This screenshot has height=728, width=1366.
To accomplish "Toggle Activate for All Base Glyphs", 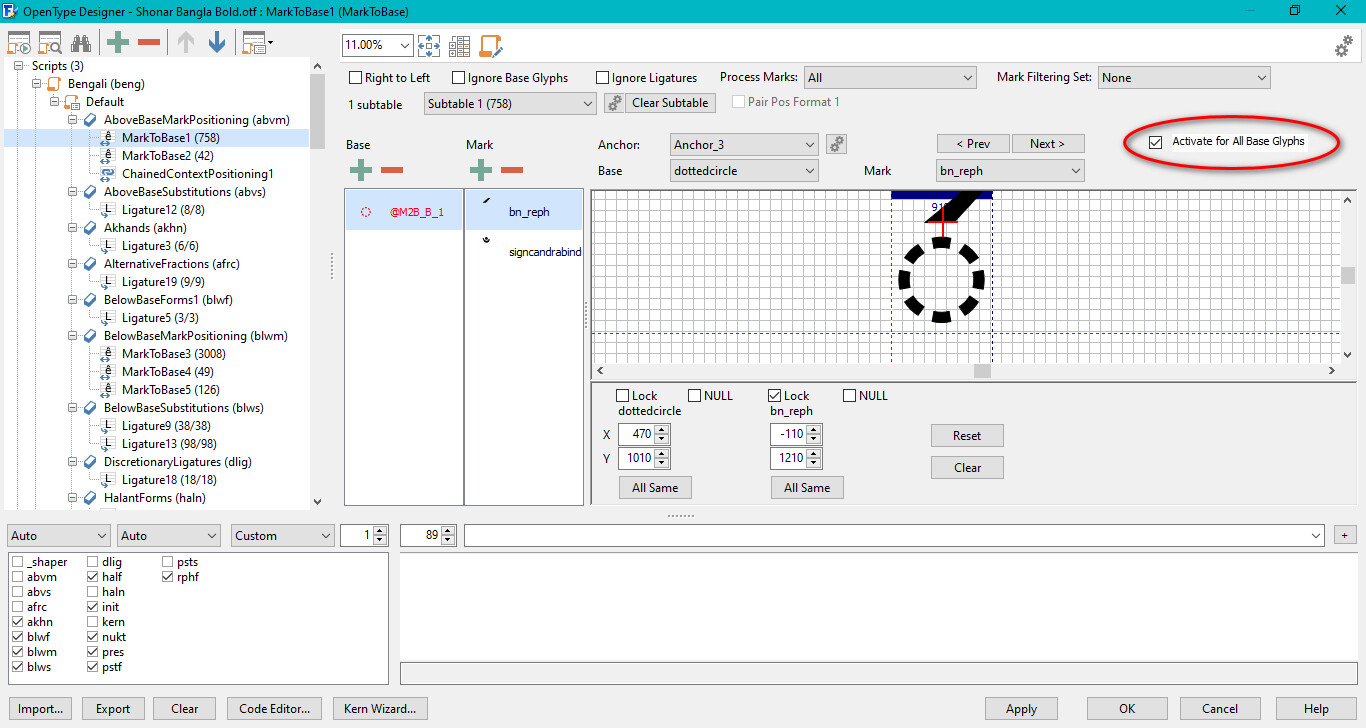I will click(x=1156, y=142).
